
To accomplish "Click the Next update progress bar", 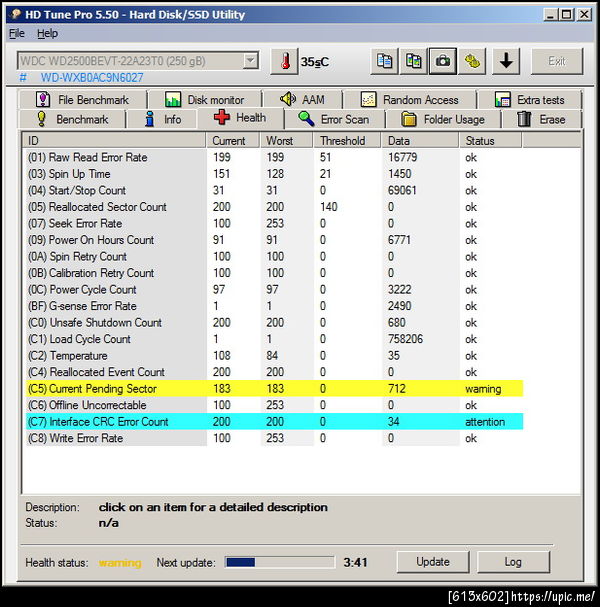I will pyautogui.click(x=280, y=562).
